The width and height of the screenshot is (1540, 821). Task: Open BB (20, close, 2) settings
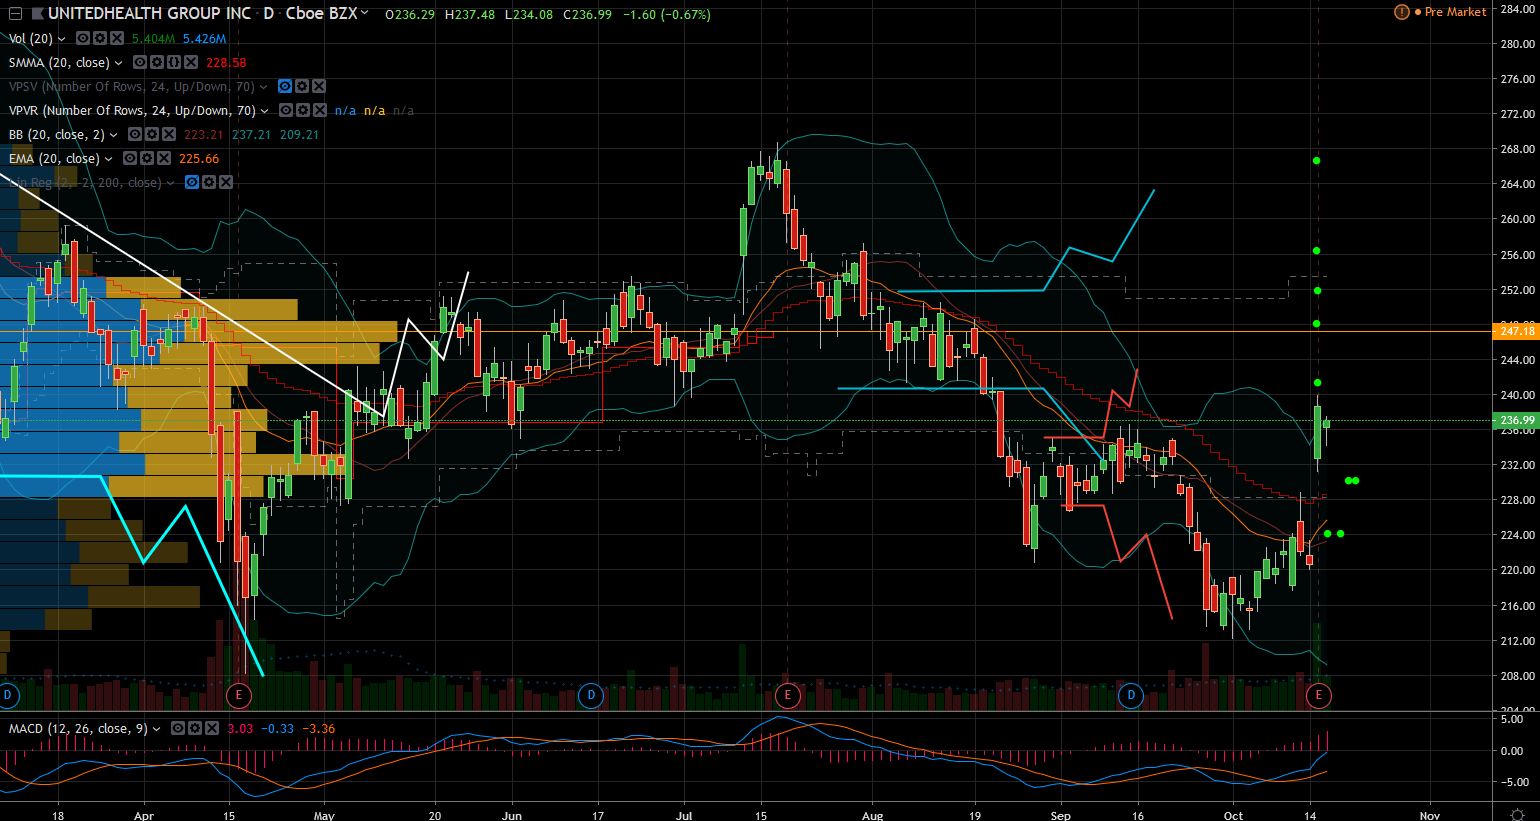(x=151, y=134)
